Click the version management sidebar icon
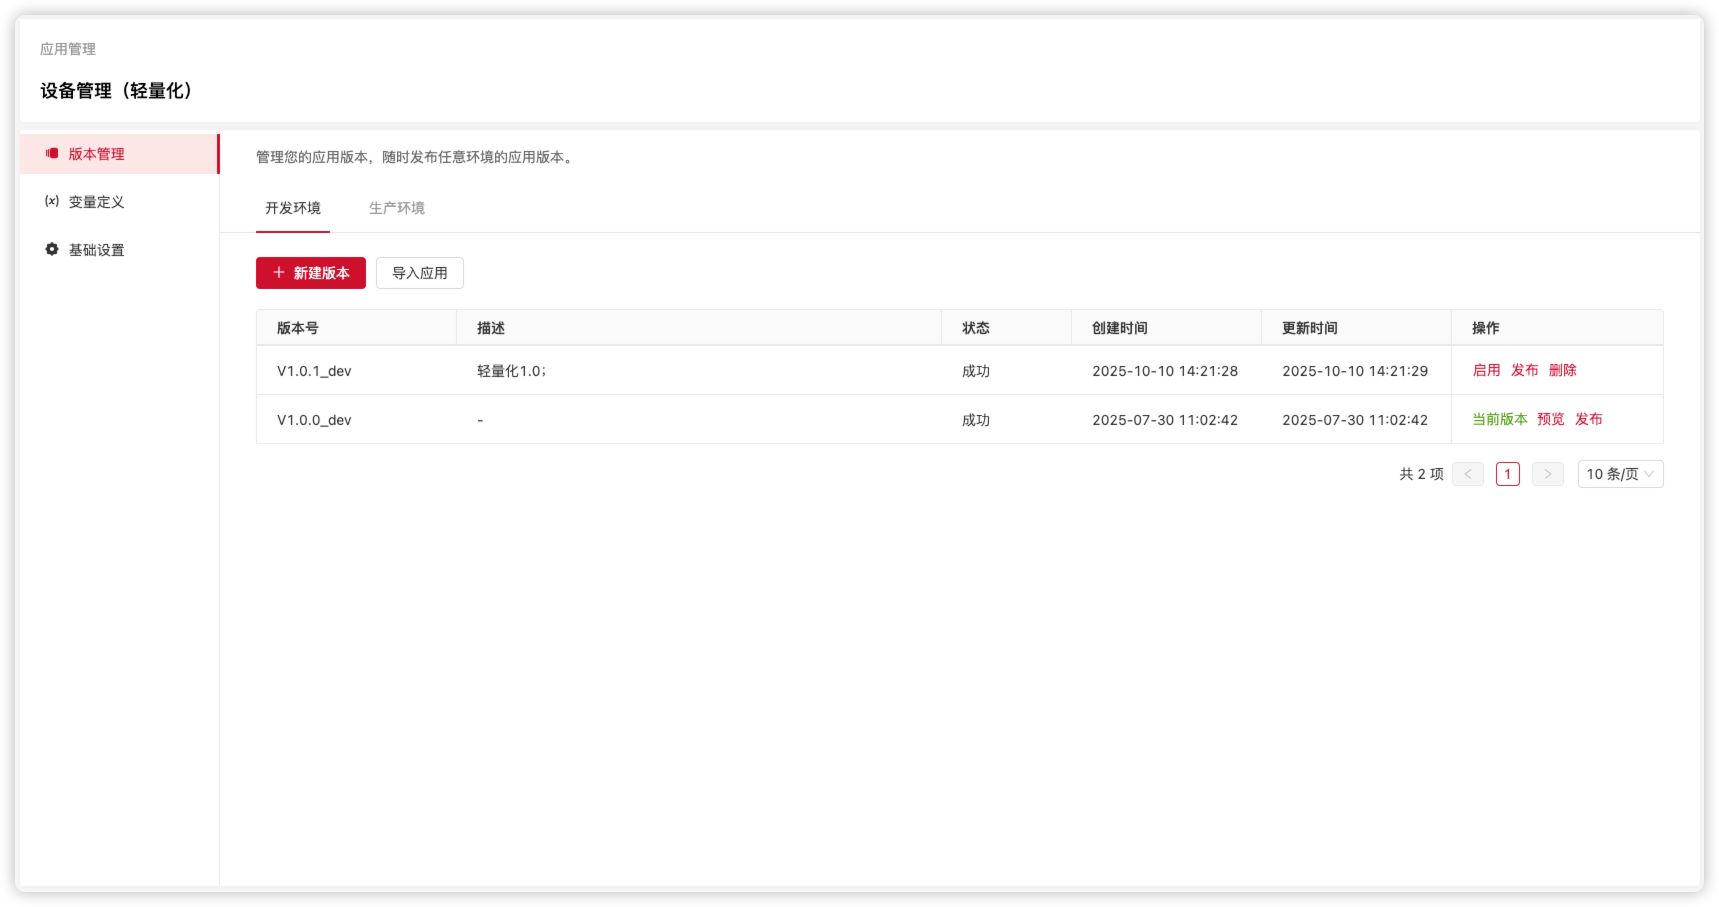This screenshot has width=1719, height=907. point(52,154)
